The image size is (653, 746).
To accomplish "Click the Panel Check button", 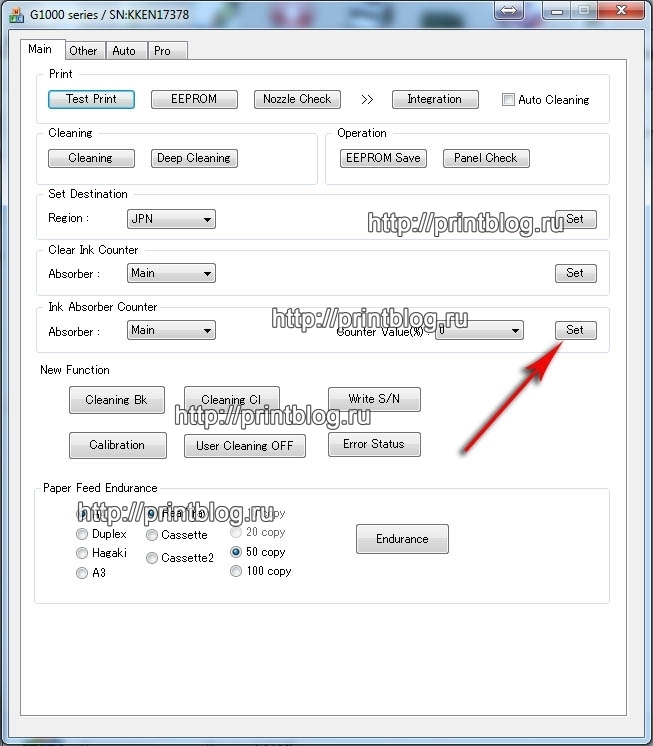I will 486,158.
